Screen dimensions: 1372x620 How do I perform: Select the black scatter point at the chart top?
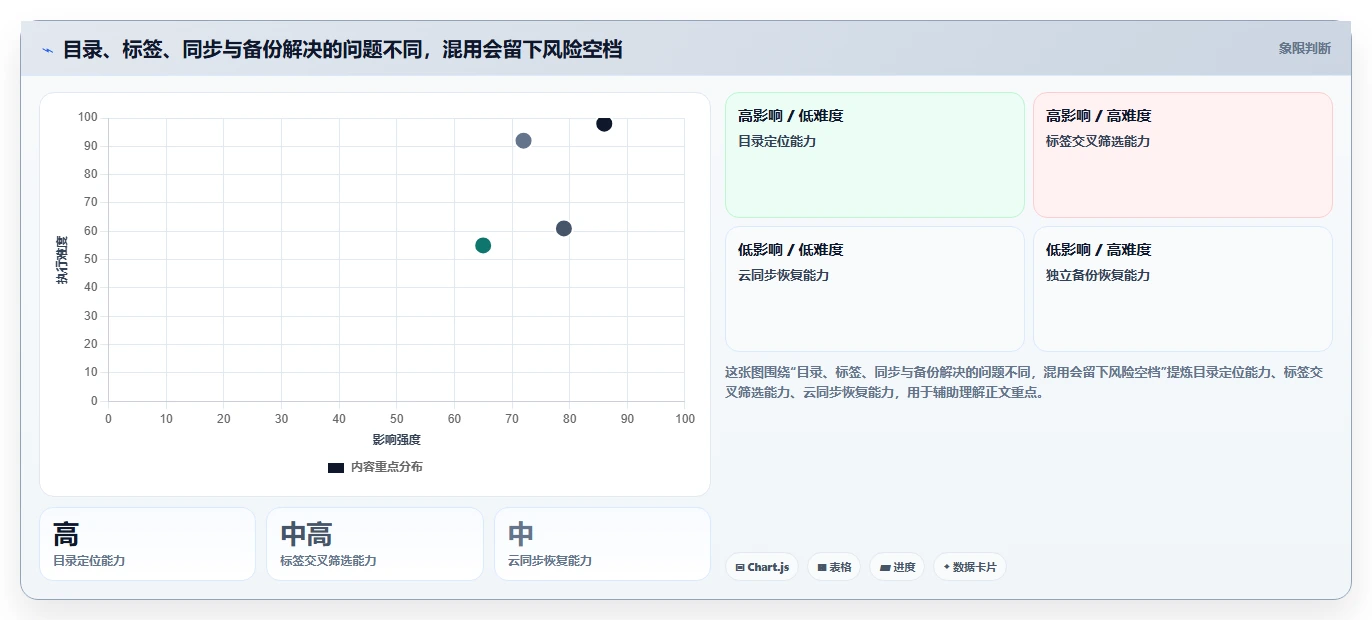[604, 124]
